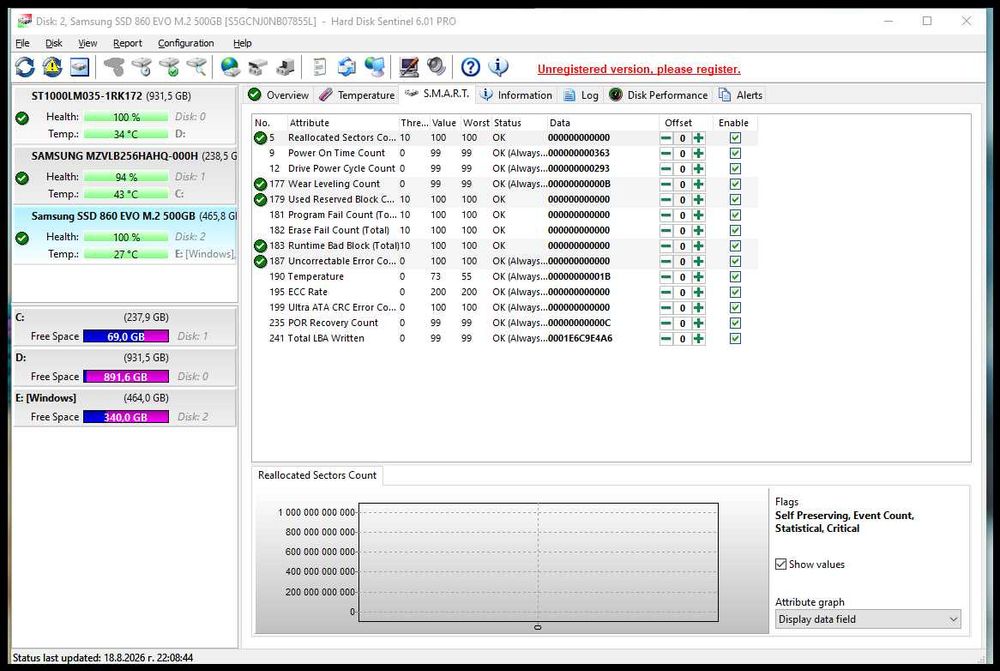The height and width of the screenshot is (671, 1000).
Task: Open the Disk menu
Action: 54,43
